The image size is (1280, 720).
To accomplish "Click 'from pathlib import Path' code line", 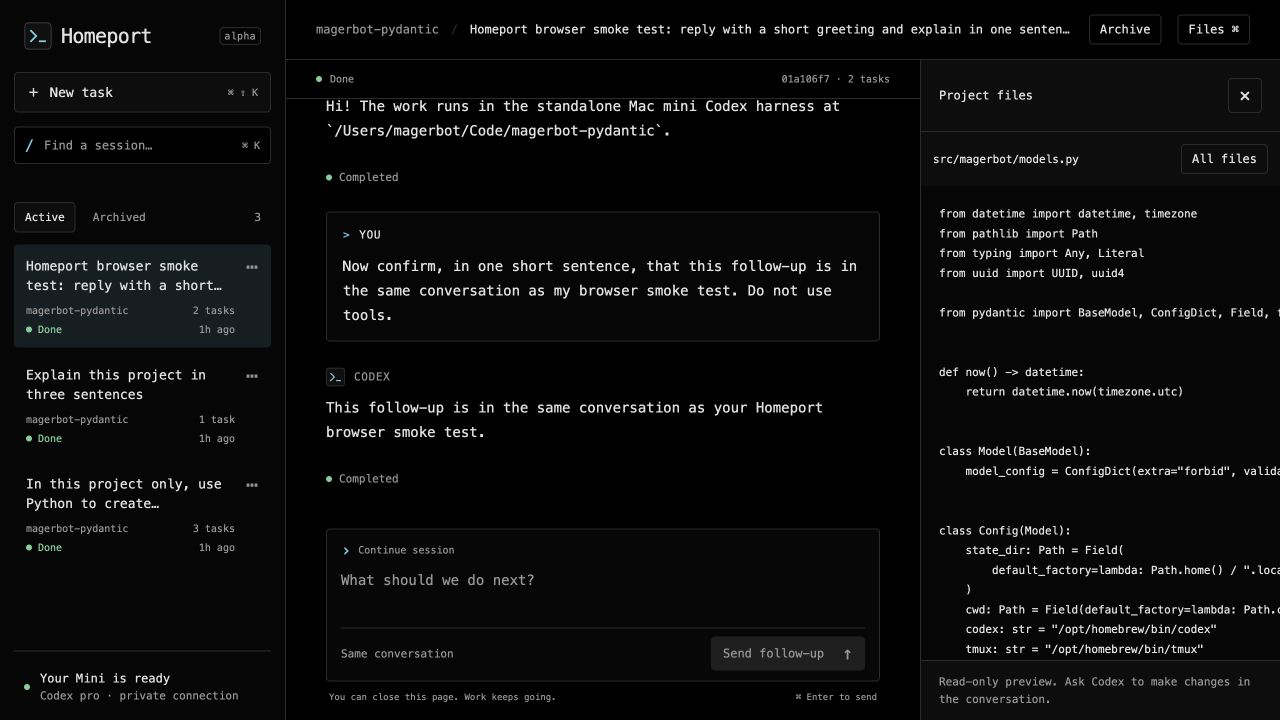I will point(1018,234).
